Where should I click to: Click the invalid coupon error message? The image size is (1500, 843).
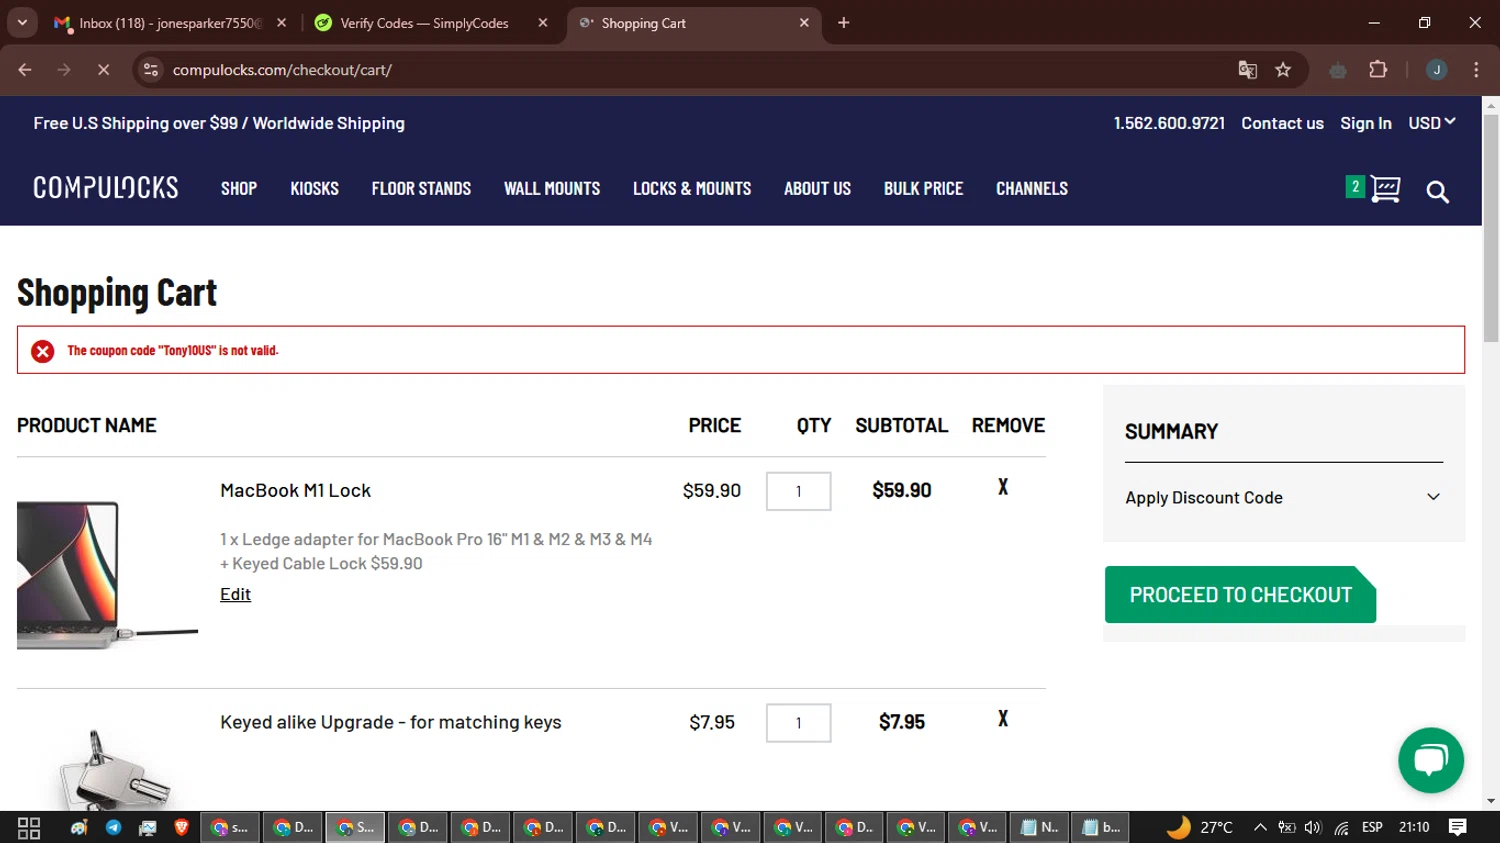click(173, 350)
